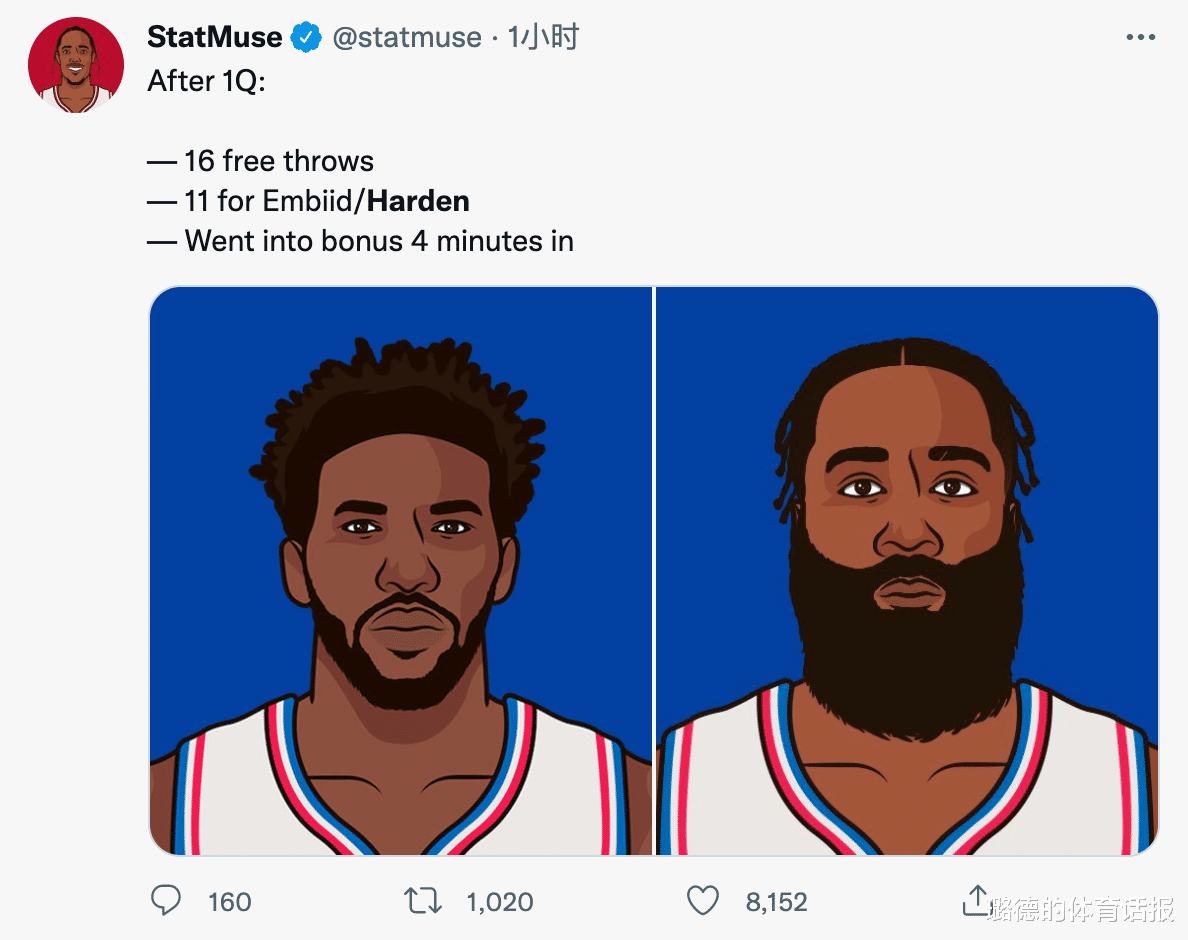View the Harden illustration image

click(907, 571)
